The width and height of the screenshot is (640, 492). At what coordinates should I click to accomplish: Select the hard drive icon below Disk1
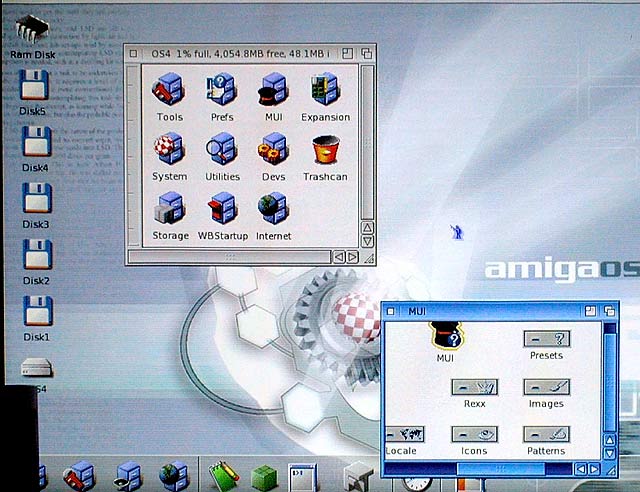coord(37,367)
